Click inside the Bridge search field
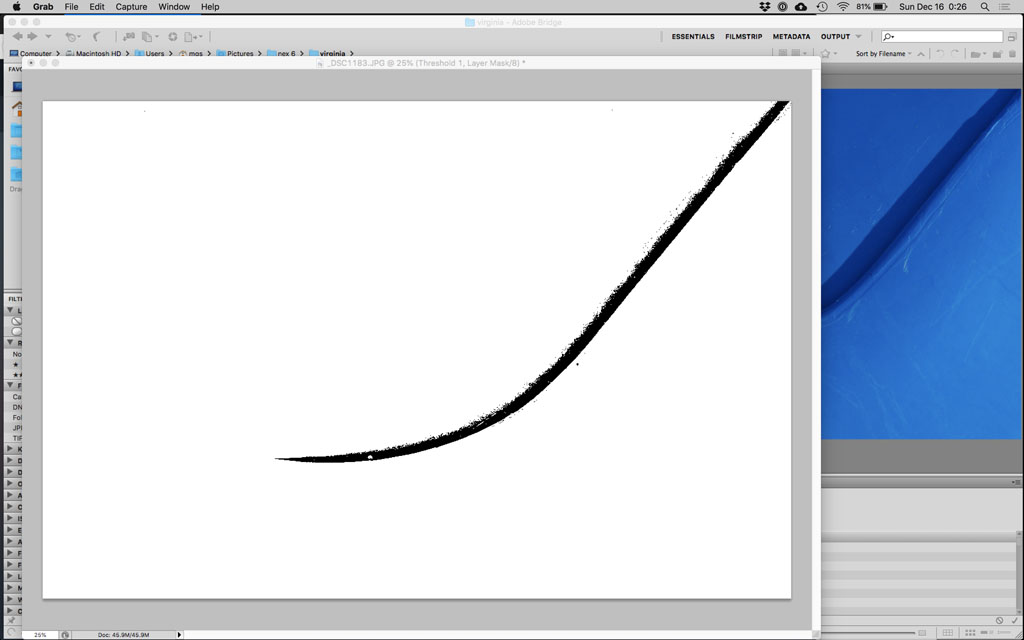The height and width of the screenshot is (640, 1024). coord(942,37)
